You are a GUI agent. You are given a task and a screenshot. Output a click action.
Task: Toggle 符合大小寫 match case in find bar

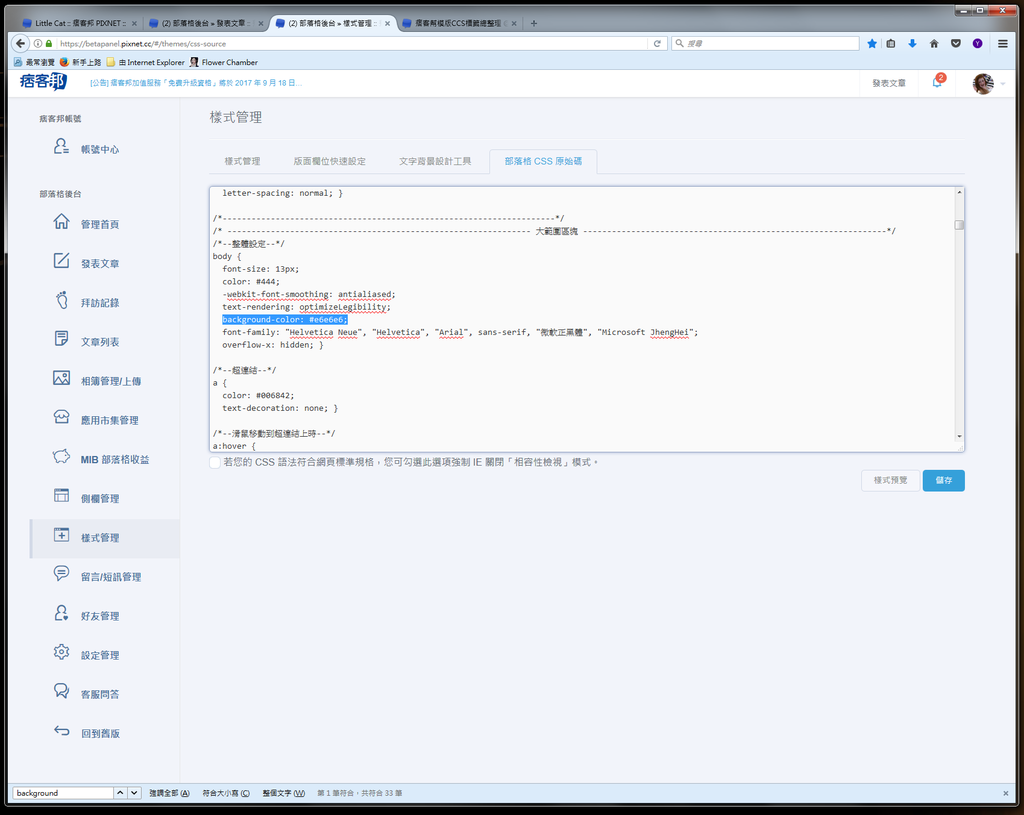point(226,793)
